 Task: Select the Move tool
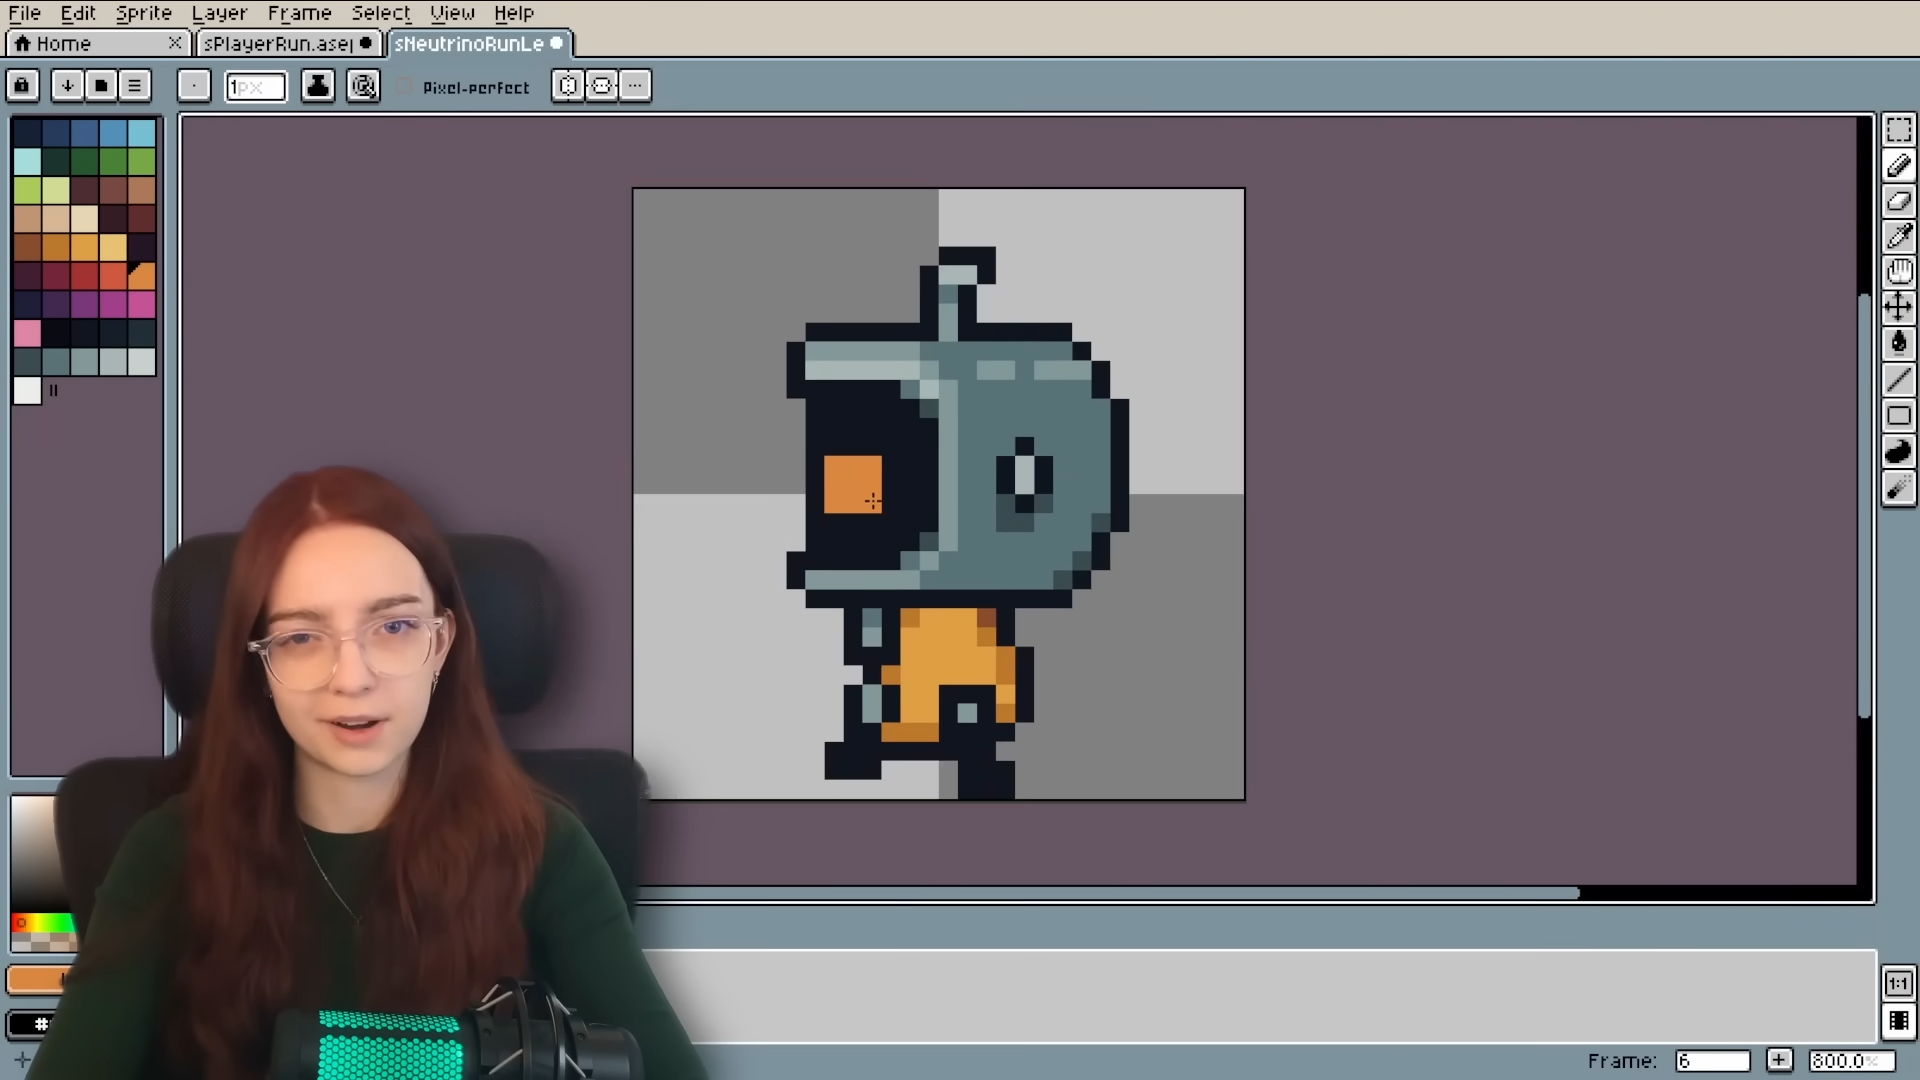[1898, 307]
